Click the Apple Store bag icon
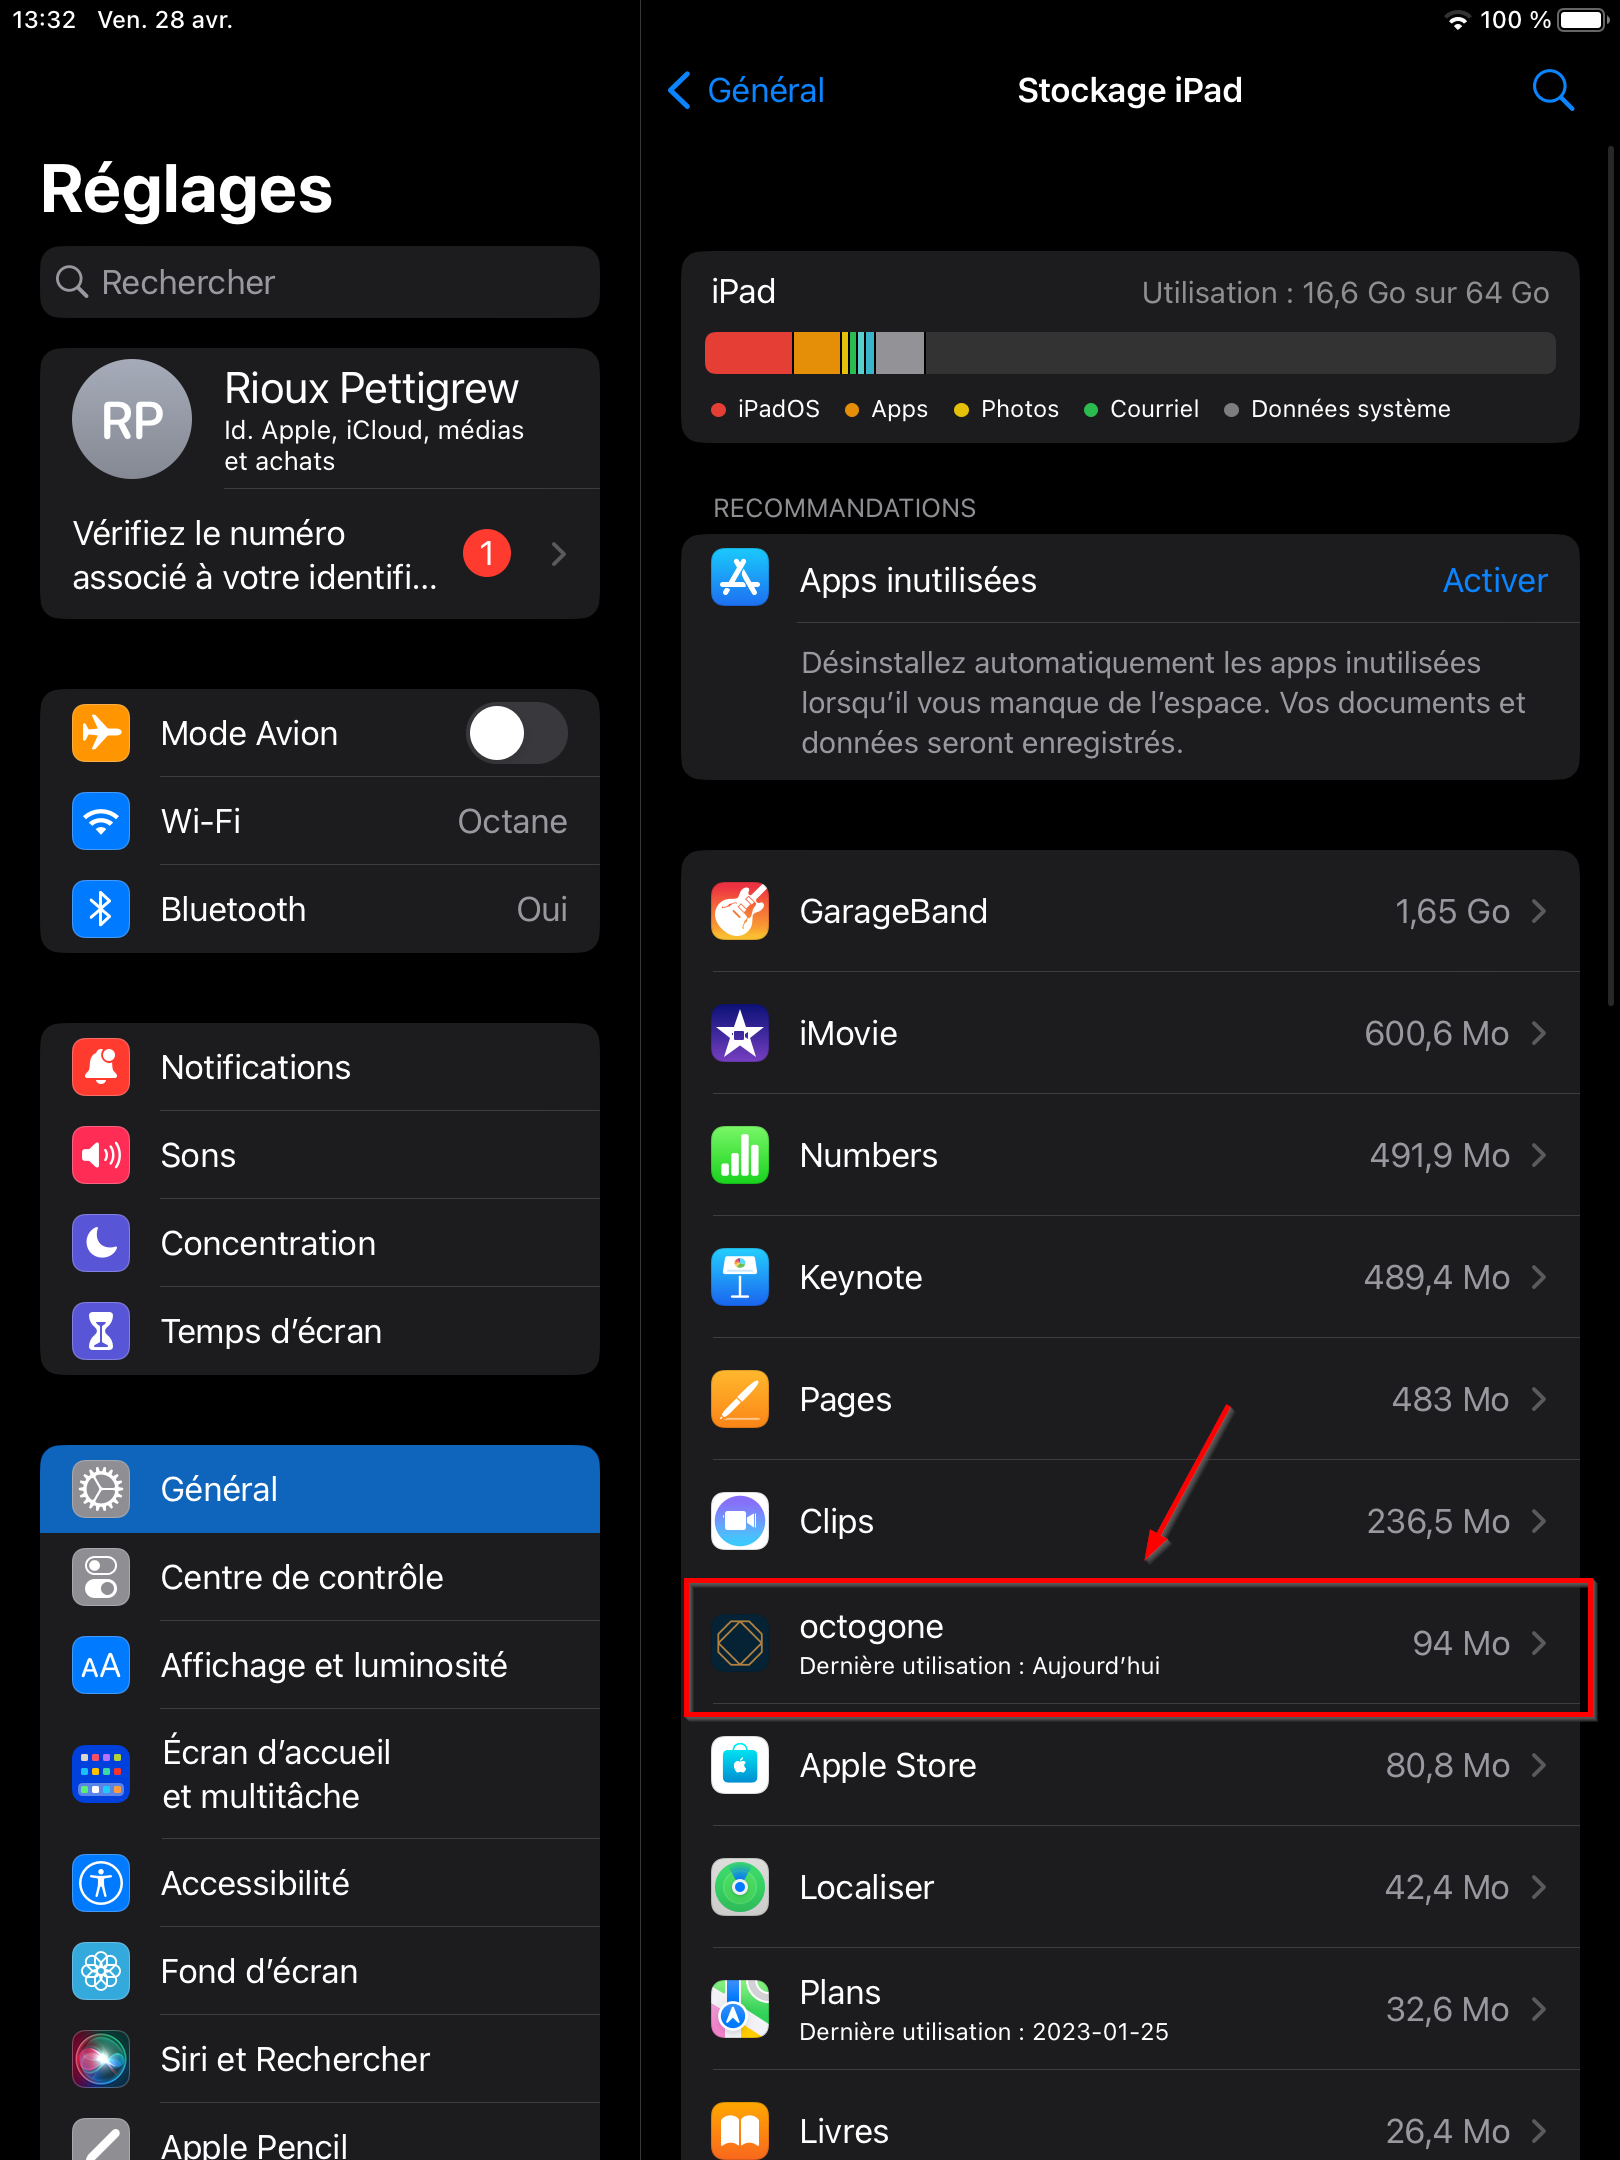The height and width of the screenshot is (2160, 1620). pyautogui.click(x=740, y=1765)
